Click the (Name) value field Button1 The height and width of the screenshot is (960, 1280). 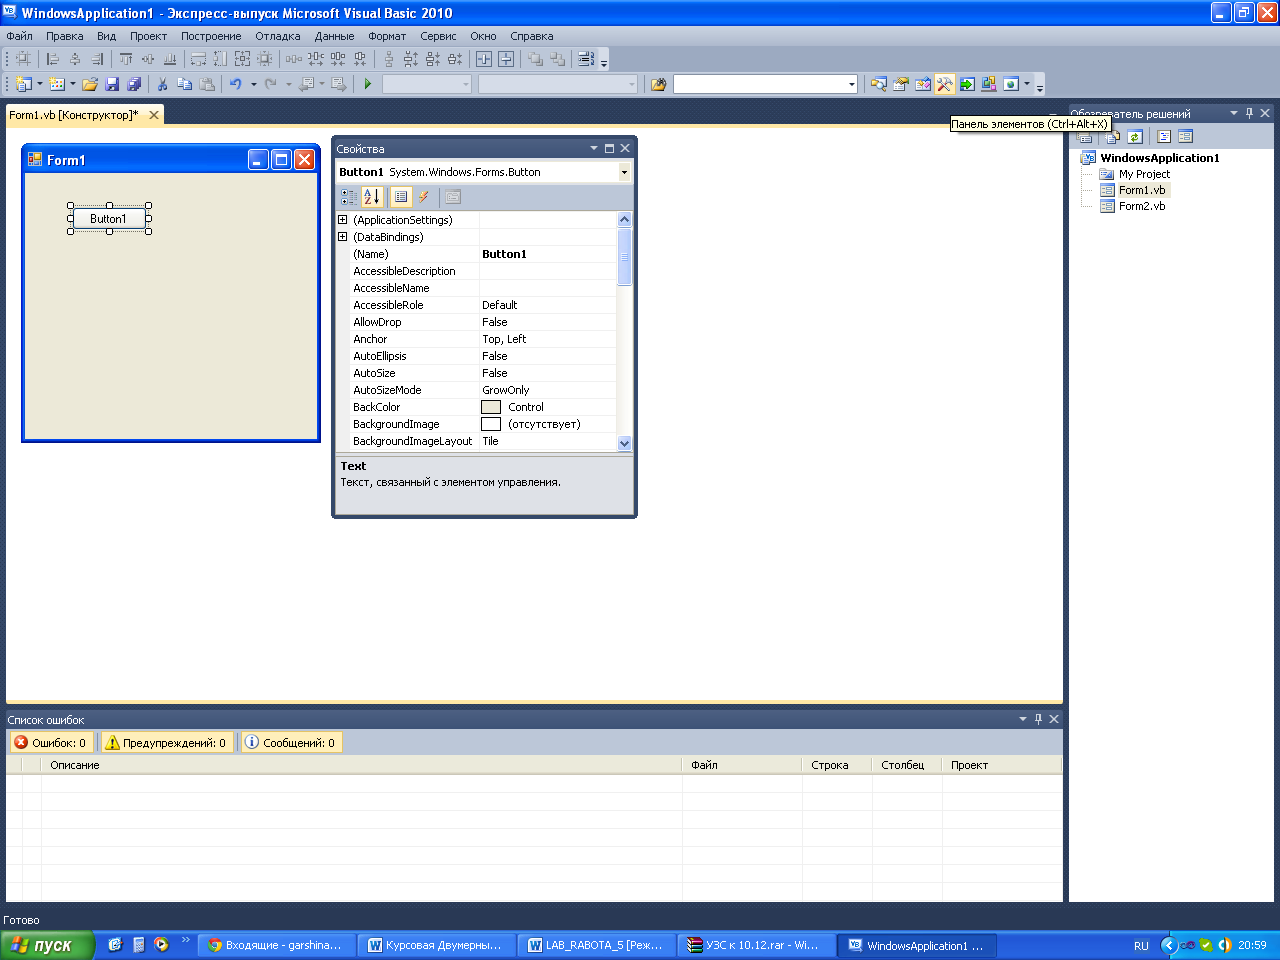pyautogui.click(x=547, y=254)
